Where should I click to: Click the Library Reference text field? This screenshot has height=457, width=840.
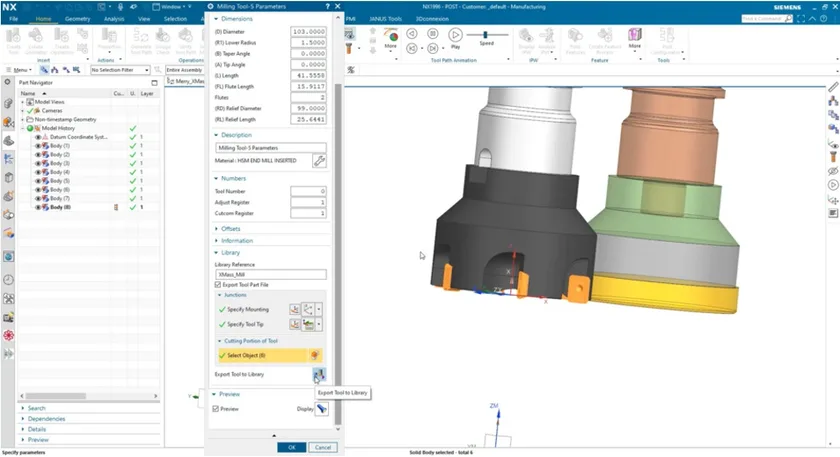pyautogui.click(x=271, y=274)
